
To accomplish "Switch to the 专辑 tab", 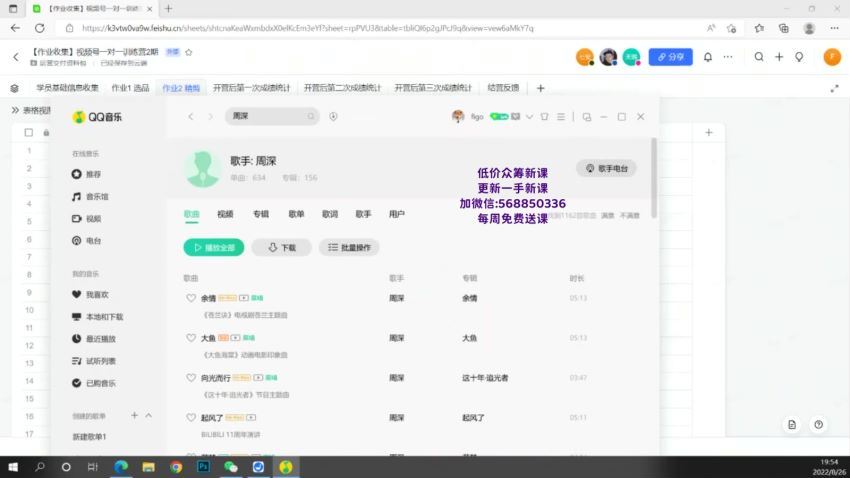I will (x=261, y=214).
